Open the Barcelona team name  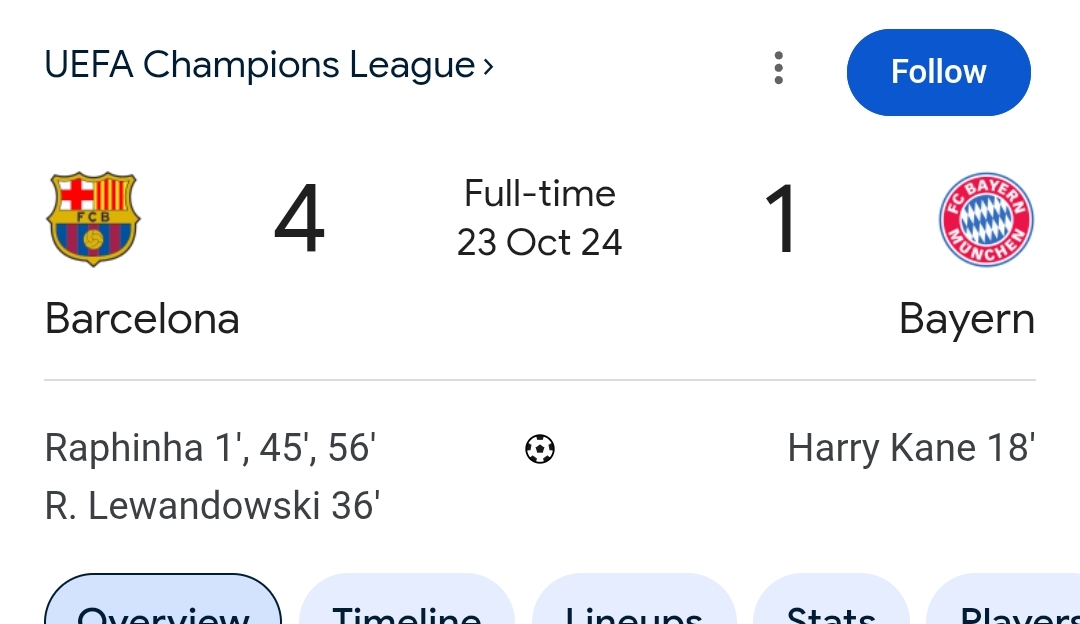pos(142,320)
